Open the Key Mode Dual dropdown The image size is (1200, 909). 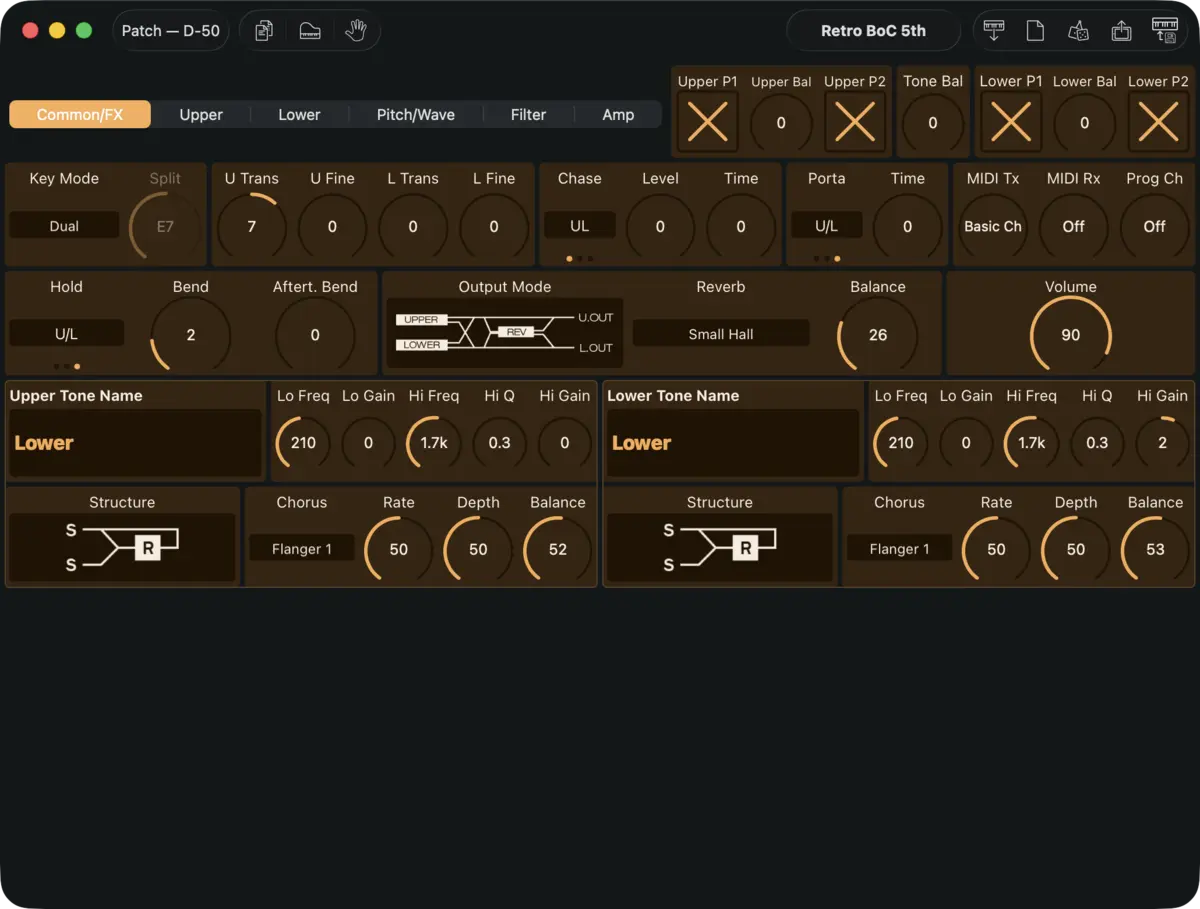point(64,226)
